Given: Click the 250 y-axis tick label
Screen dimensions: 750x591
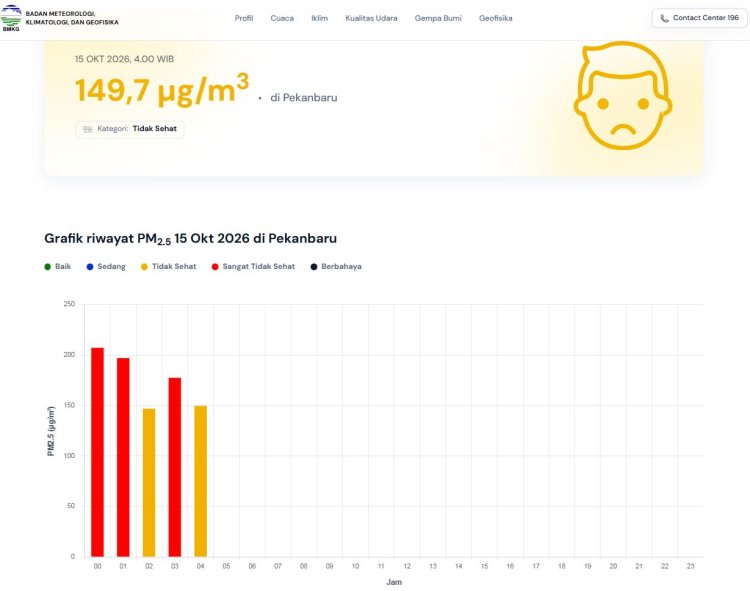Looking at the screenshot, I should [x=69, y=304].
